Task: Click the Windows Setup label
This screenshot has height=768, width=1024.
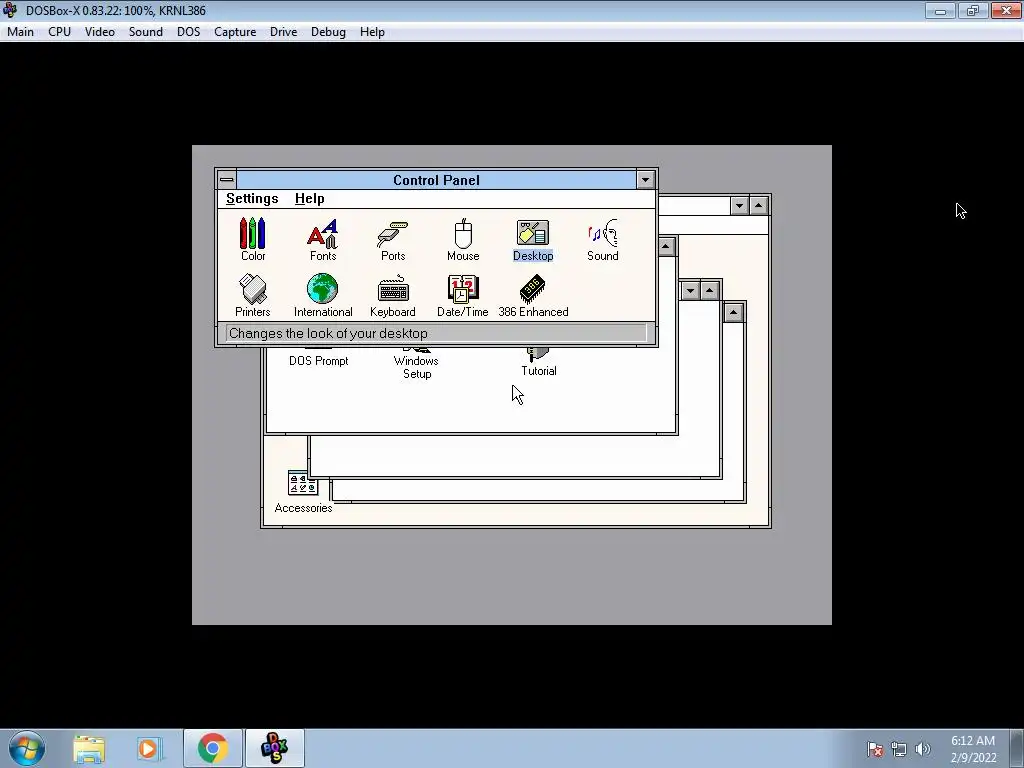Action: coord(417,367)
